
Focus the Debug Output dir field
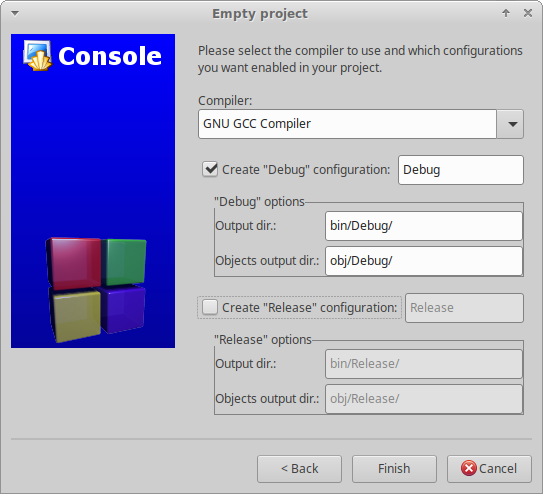(424, 226)
